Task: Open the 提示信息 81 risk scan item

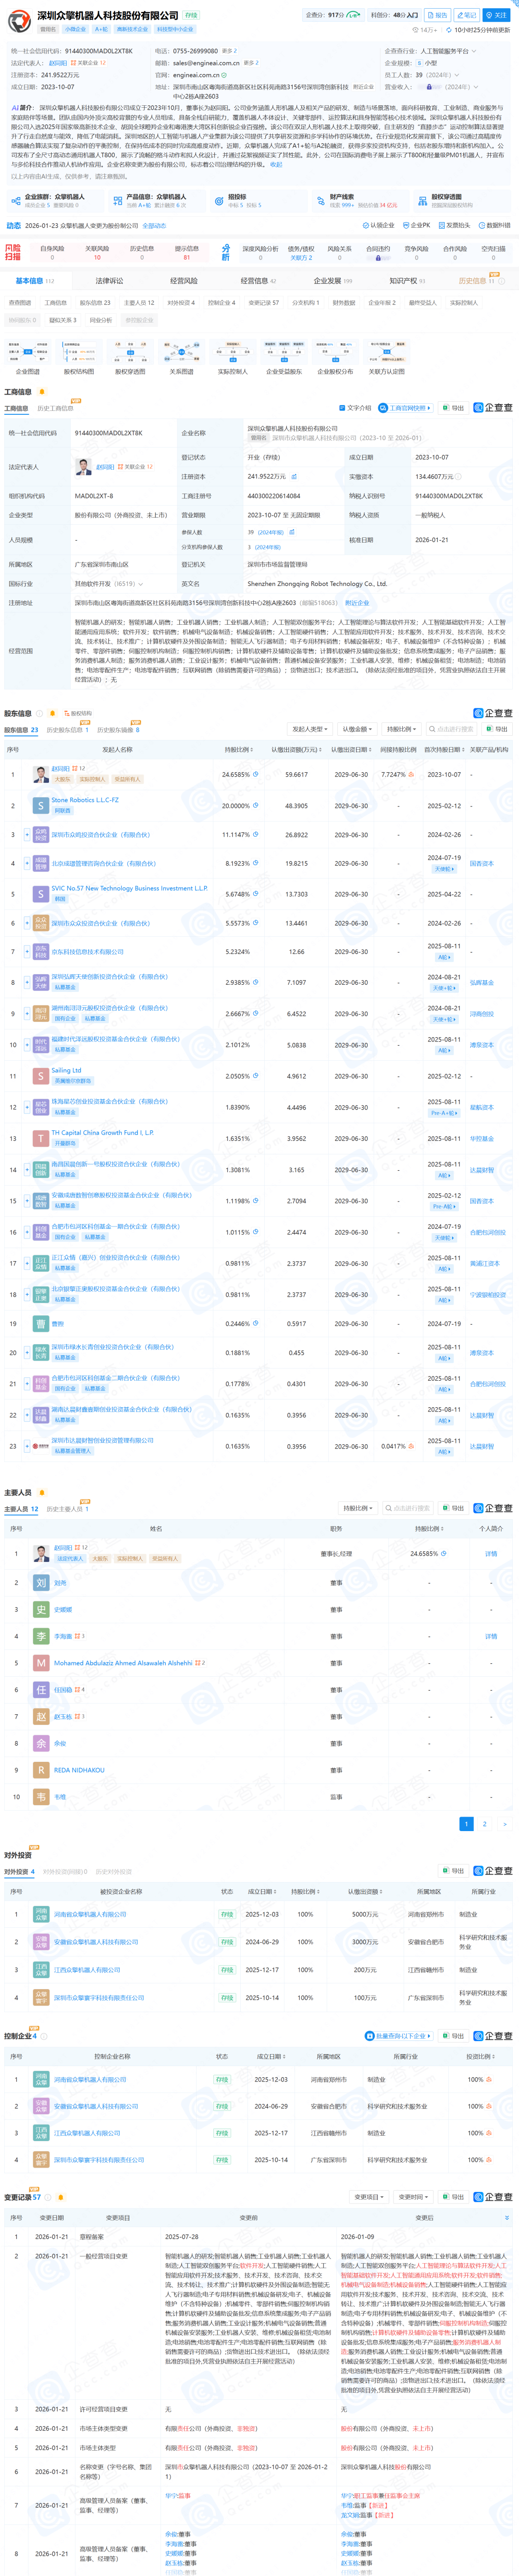Action: [x=186, y=253]
